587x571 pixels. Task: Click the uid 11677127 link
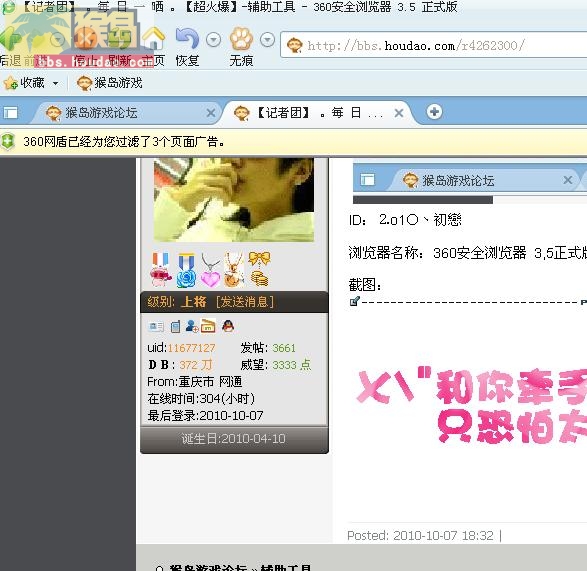point(191,348)
